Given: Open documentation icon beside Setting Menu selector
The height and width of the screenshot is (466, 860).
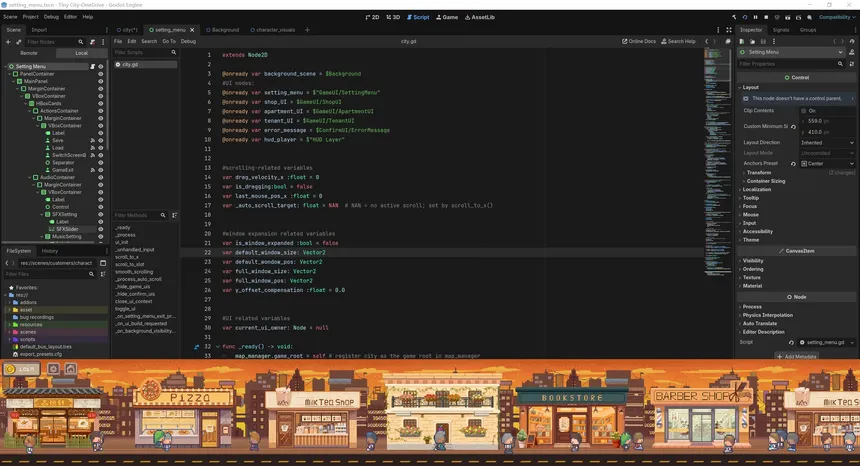Looking at the screenshot, I should point(852,52).
